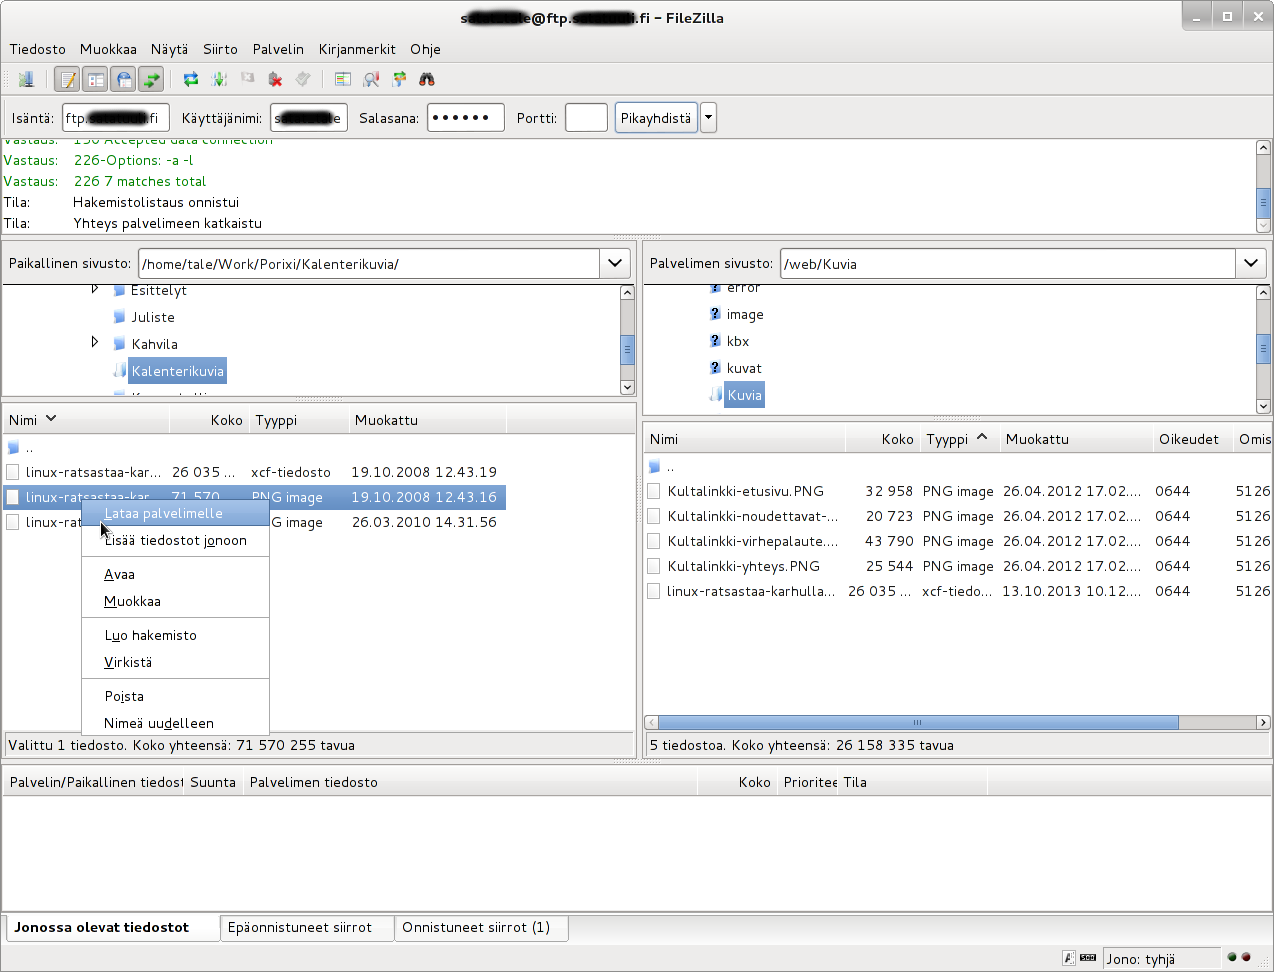Expand the Paikallinen sivusto path dropdown

click(x=615, y=263)
